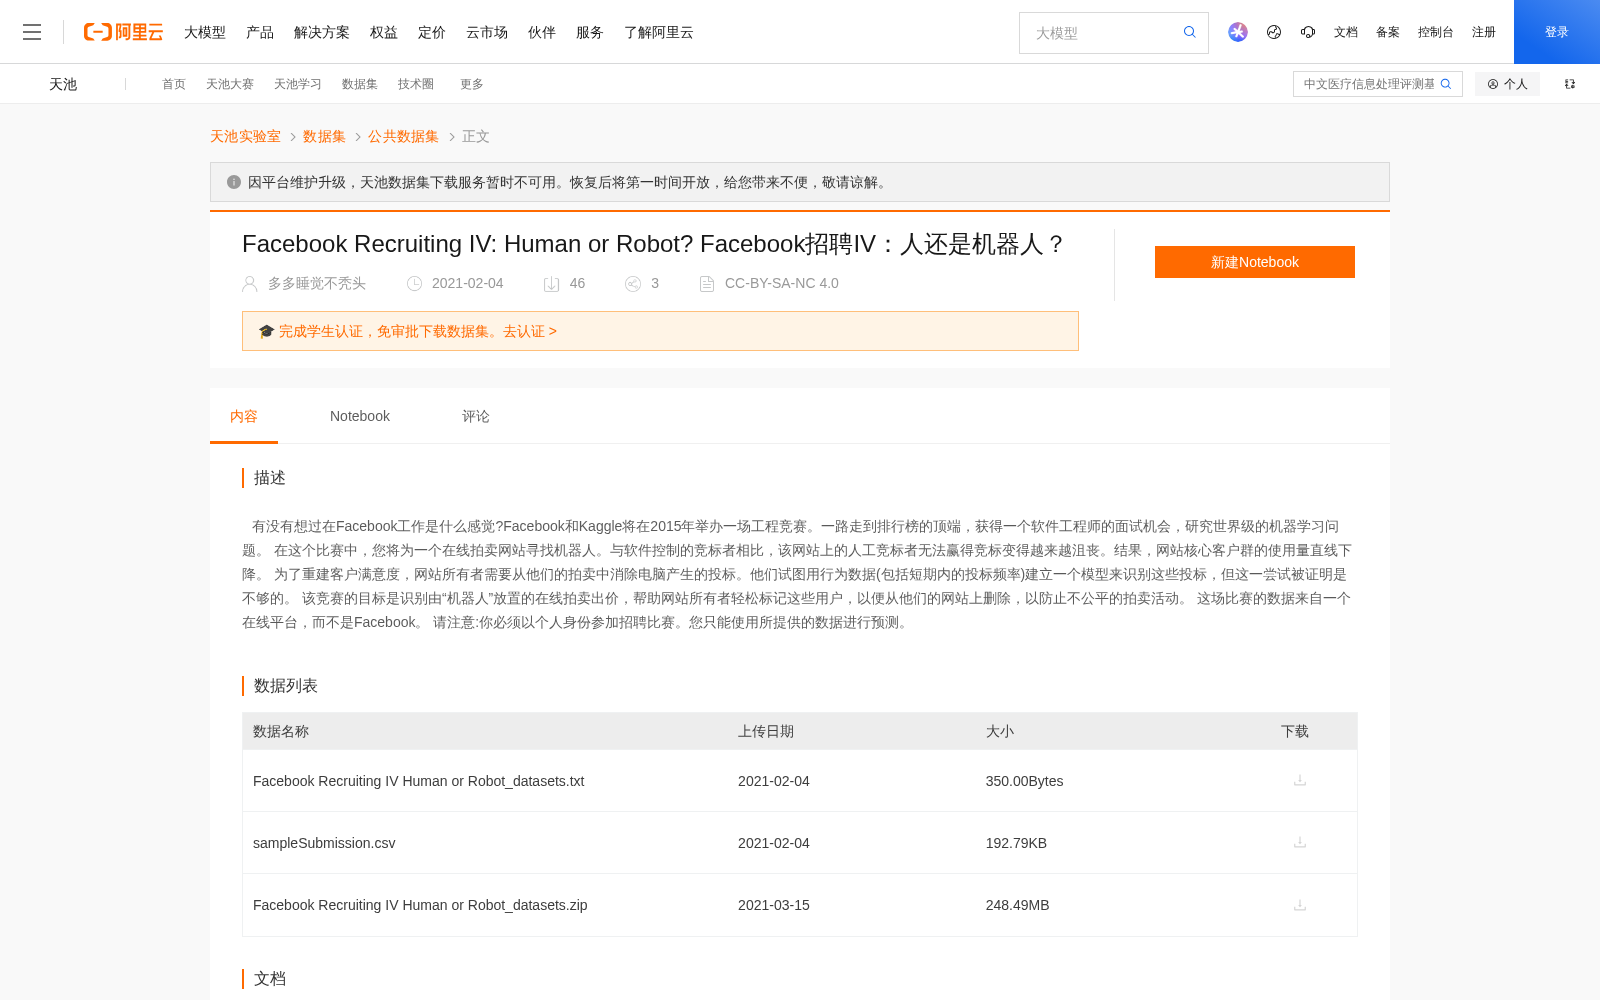Click the customer service headset icon

coord(1308,32)
